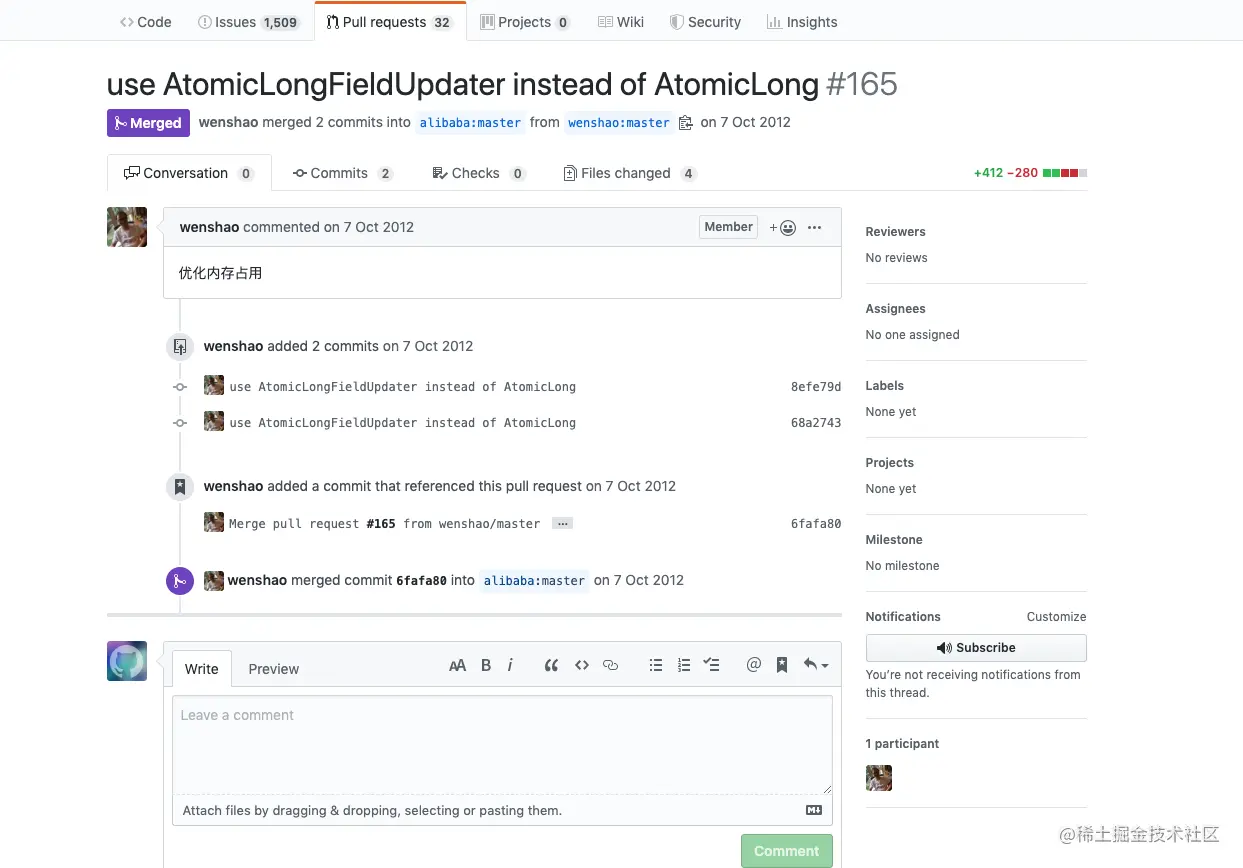Image resolution: width=1243 pixels, height=868 pixels.
Task: Click into the Leave a comment text area
Action: click(x=502, y=745)
